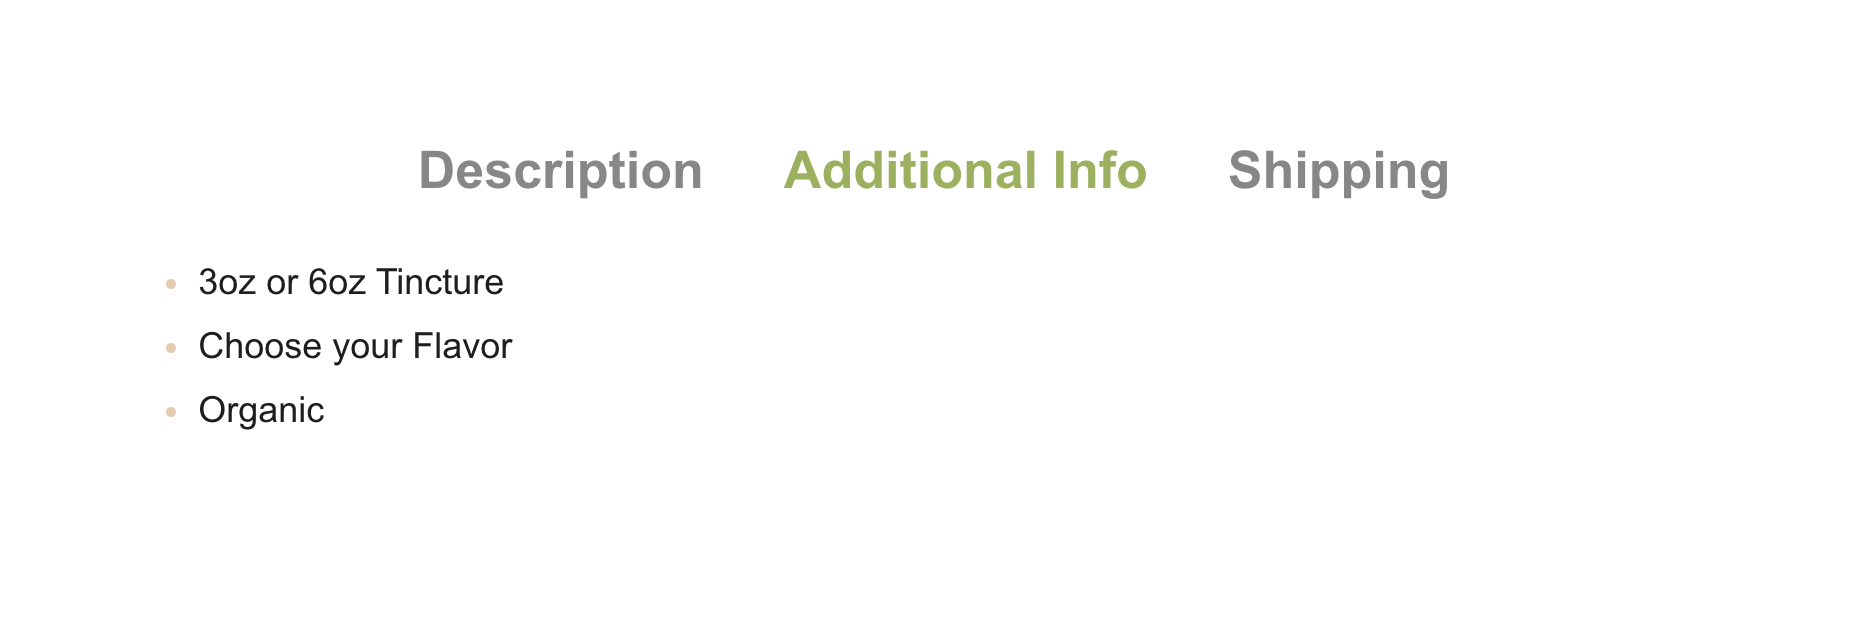Click the "Organic" list item
The image size is (1868, 628).
coord(261,411)
